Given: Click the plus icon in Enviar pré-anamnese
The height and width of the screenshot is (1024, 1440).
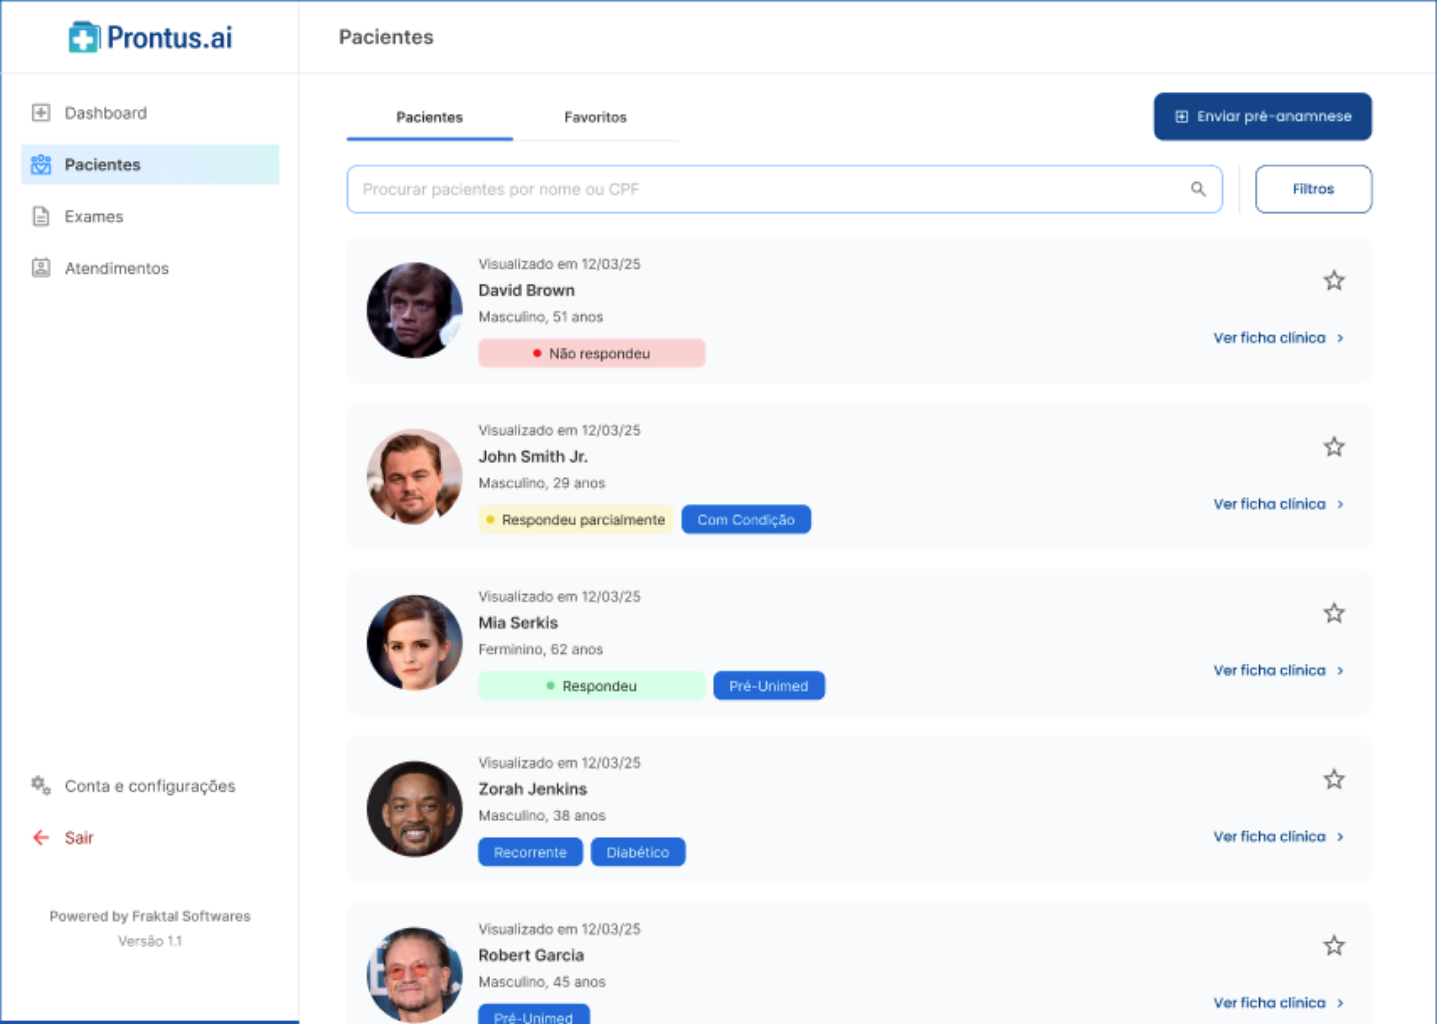Looking at the screenshot, I should [1181, 116].
